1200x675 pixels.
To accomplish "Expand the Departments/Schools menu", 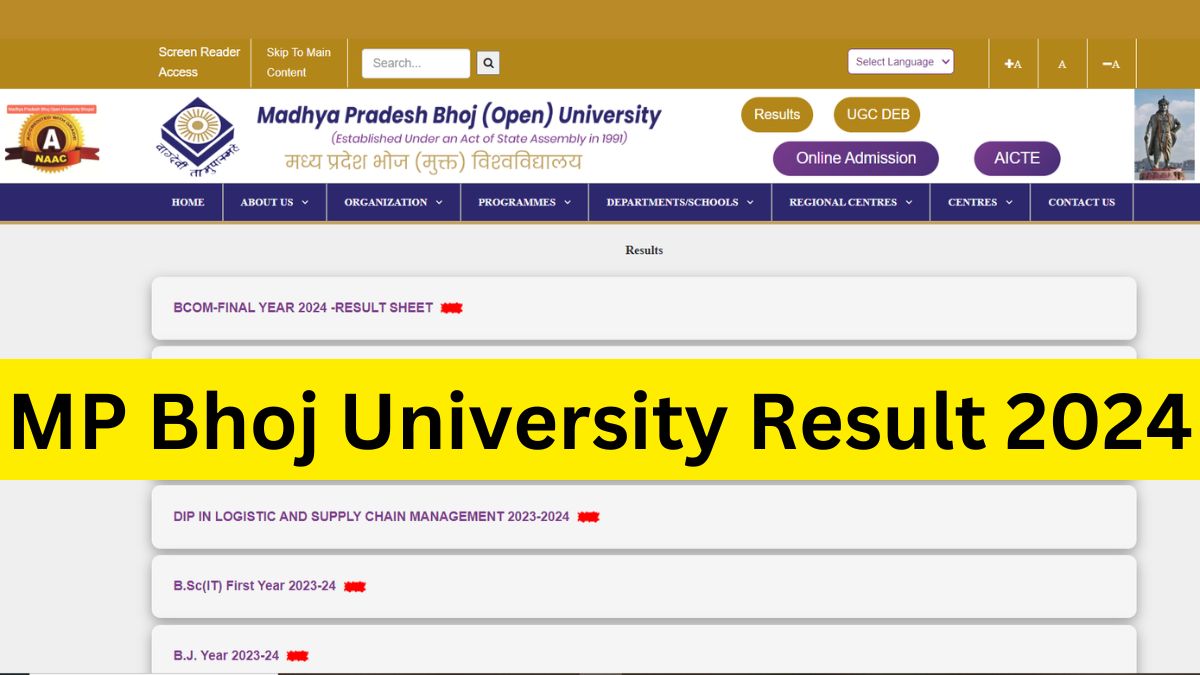I will tap(680, 202).
